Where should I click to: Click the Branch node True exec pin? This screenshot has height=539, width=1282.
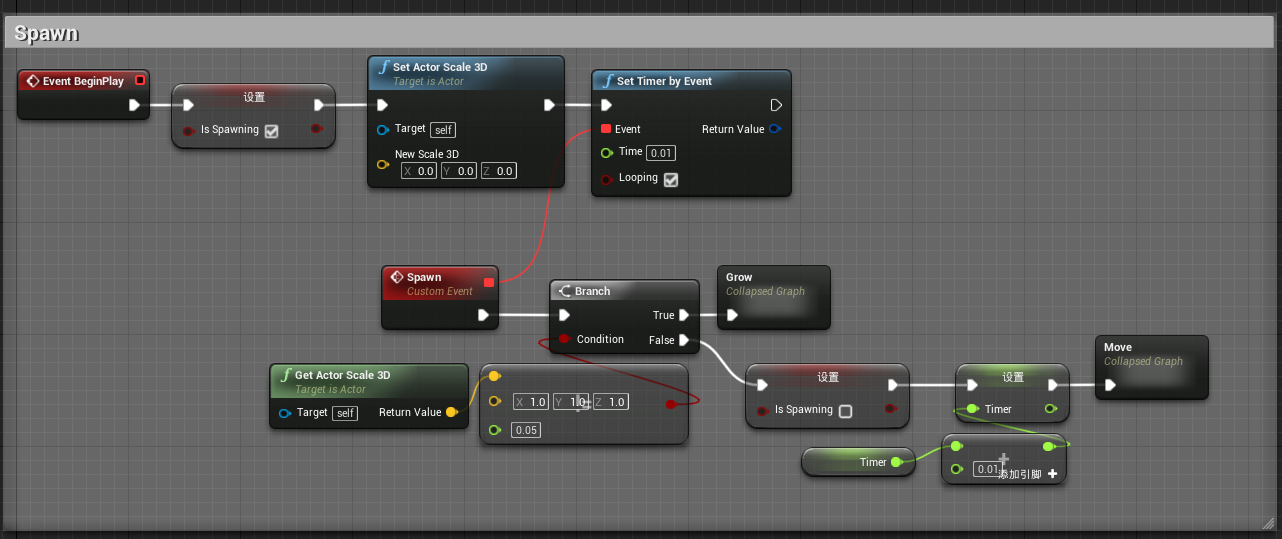(x=683, y=315)
